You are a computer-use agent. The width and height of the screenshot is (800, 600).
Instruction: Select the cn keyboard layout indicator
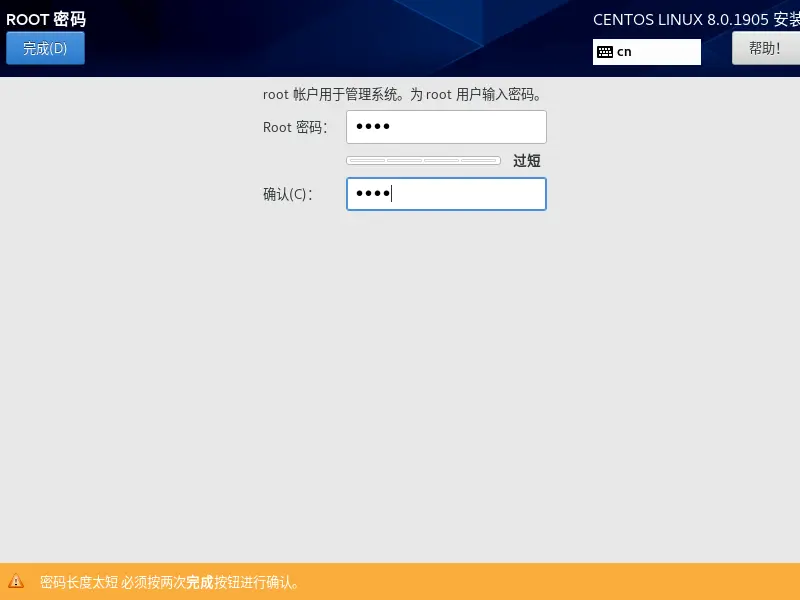click(x=646, y=52)
